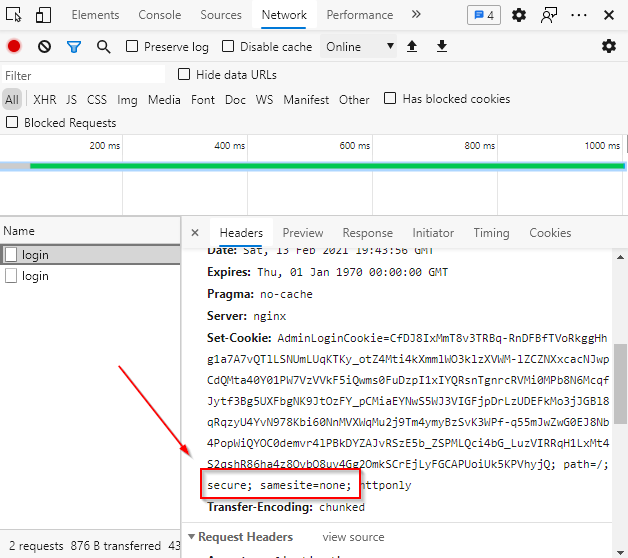Click scrollbar up arrow in headers pane
The height and width of the screenshot is (558, 628).
click(x=620, y=257)
